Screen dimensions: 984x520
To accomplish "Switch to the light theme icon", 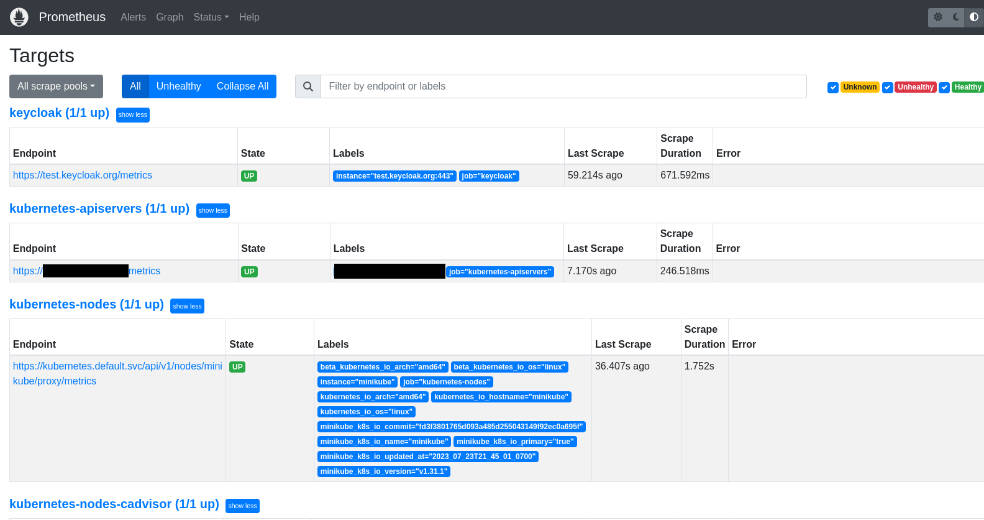I will pyautogui.click(x=938, y=17).
